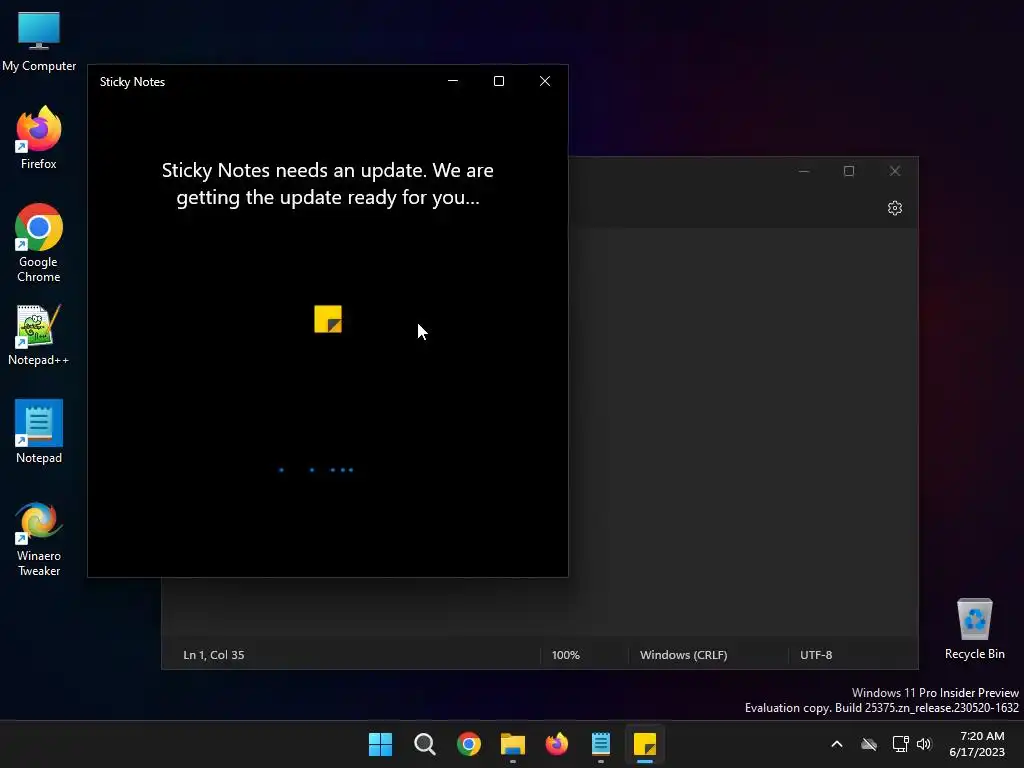Open Notepad++ desktop shortcut
1024x768 pixels.
click(x=39, y=334)
